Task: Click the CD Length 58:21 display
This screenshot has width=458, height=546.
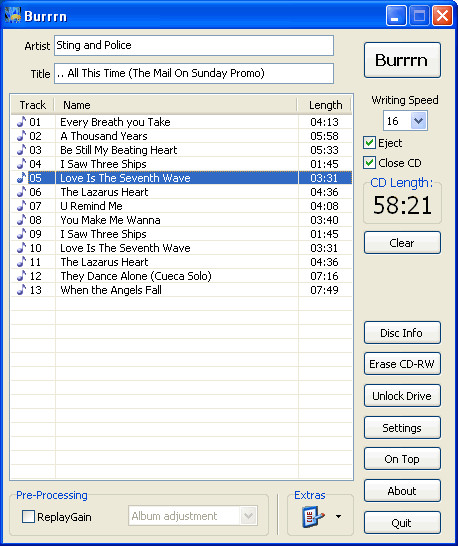Action: [x=402, y=205]
